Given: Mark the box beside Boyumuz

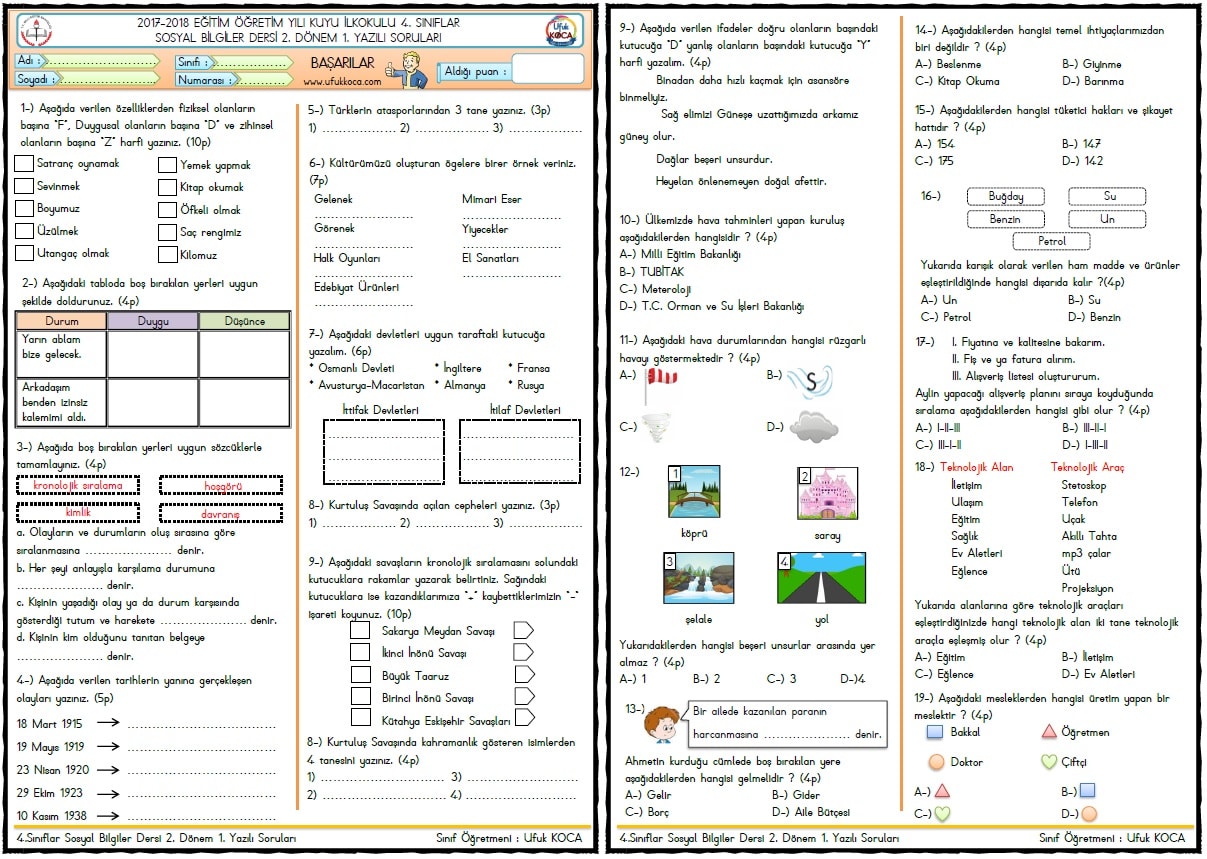Looking at the screenshot, I should click(x=24, y=209).
